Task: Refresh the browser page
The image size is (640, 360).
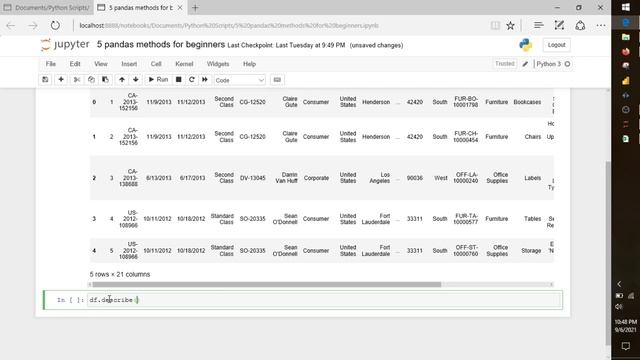Action: click(55, 25)
